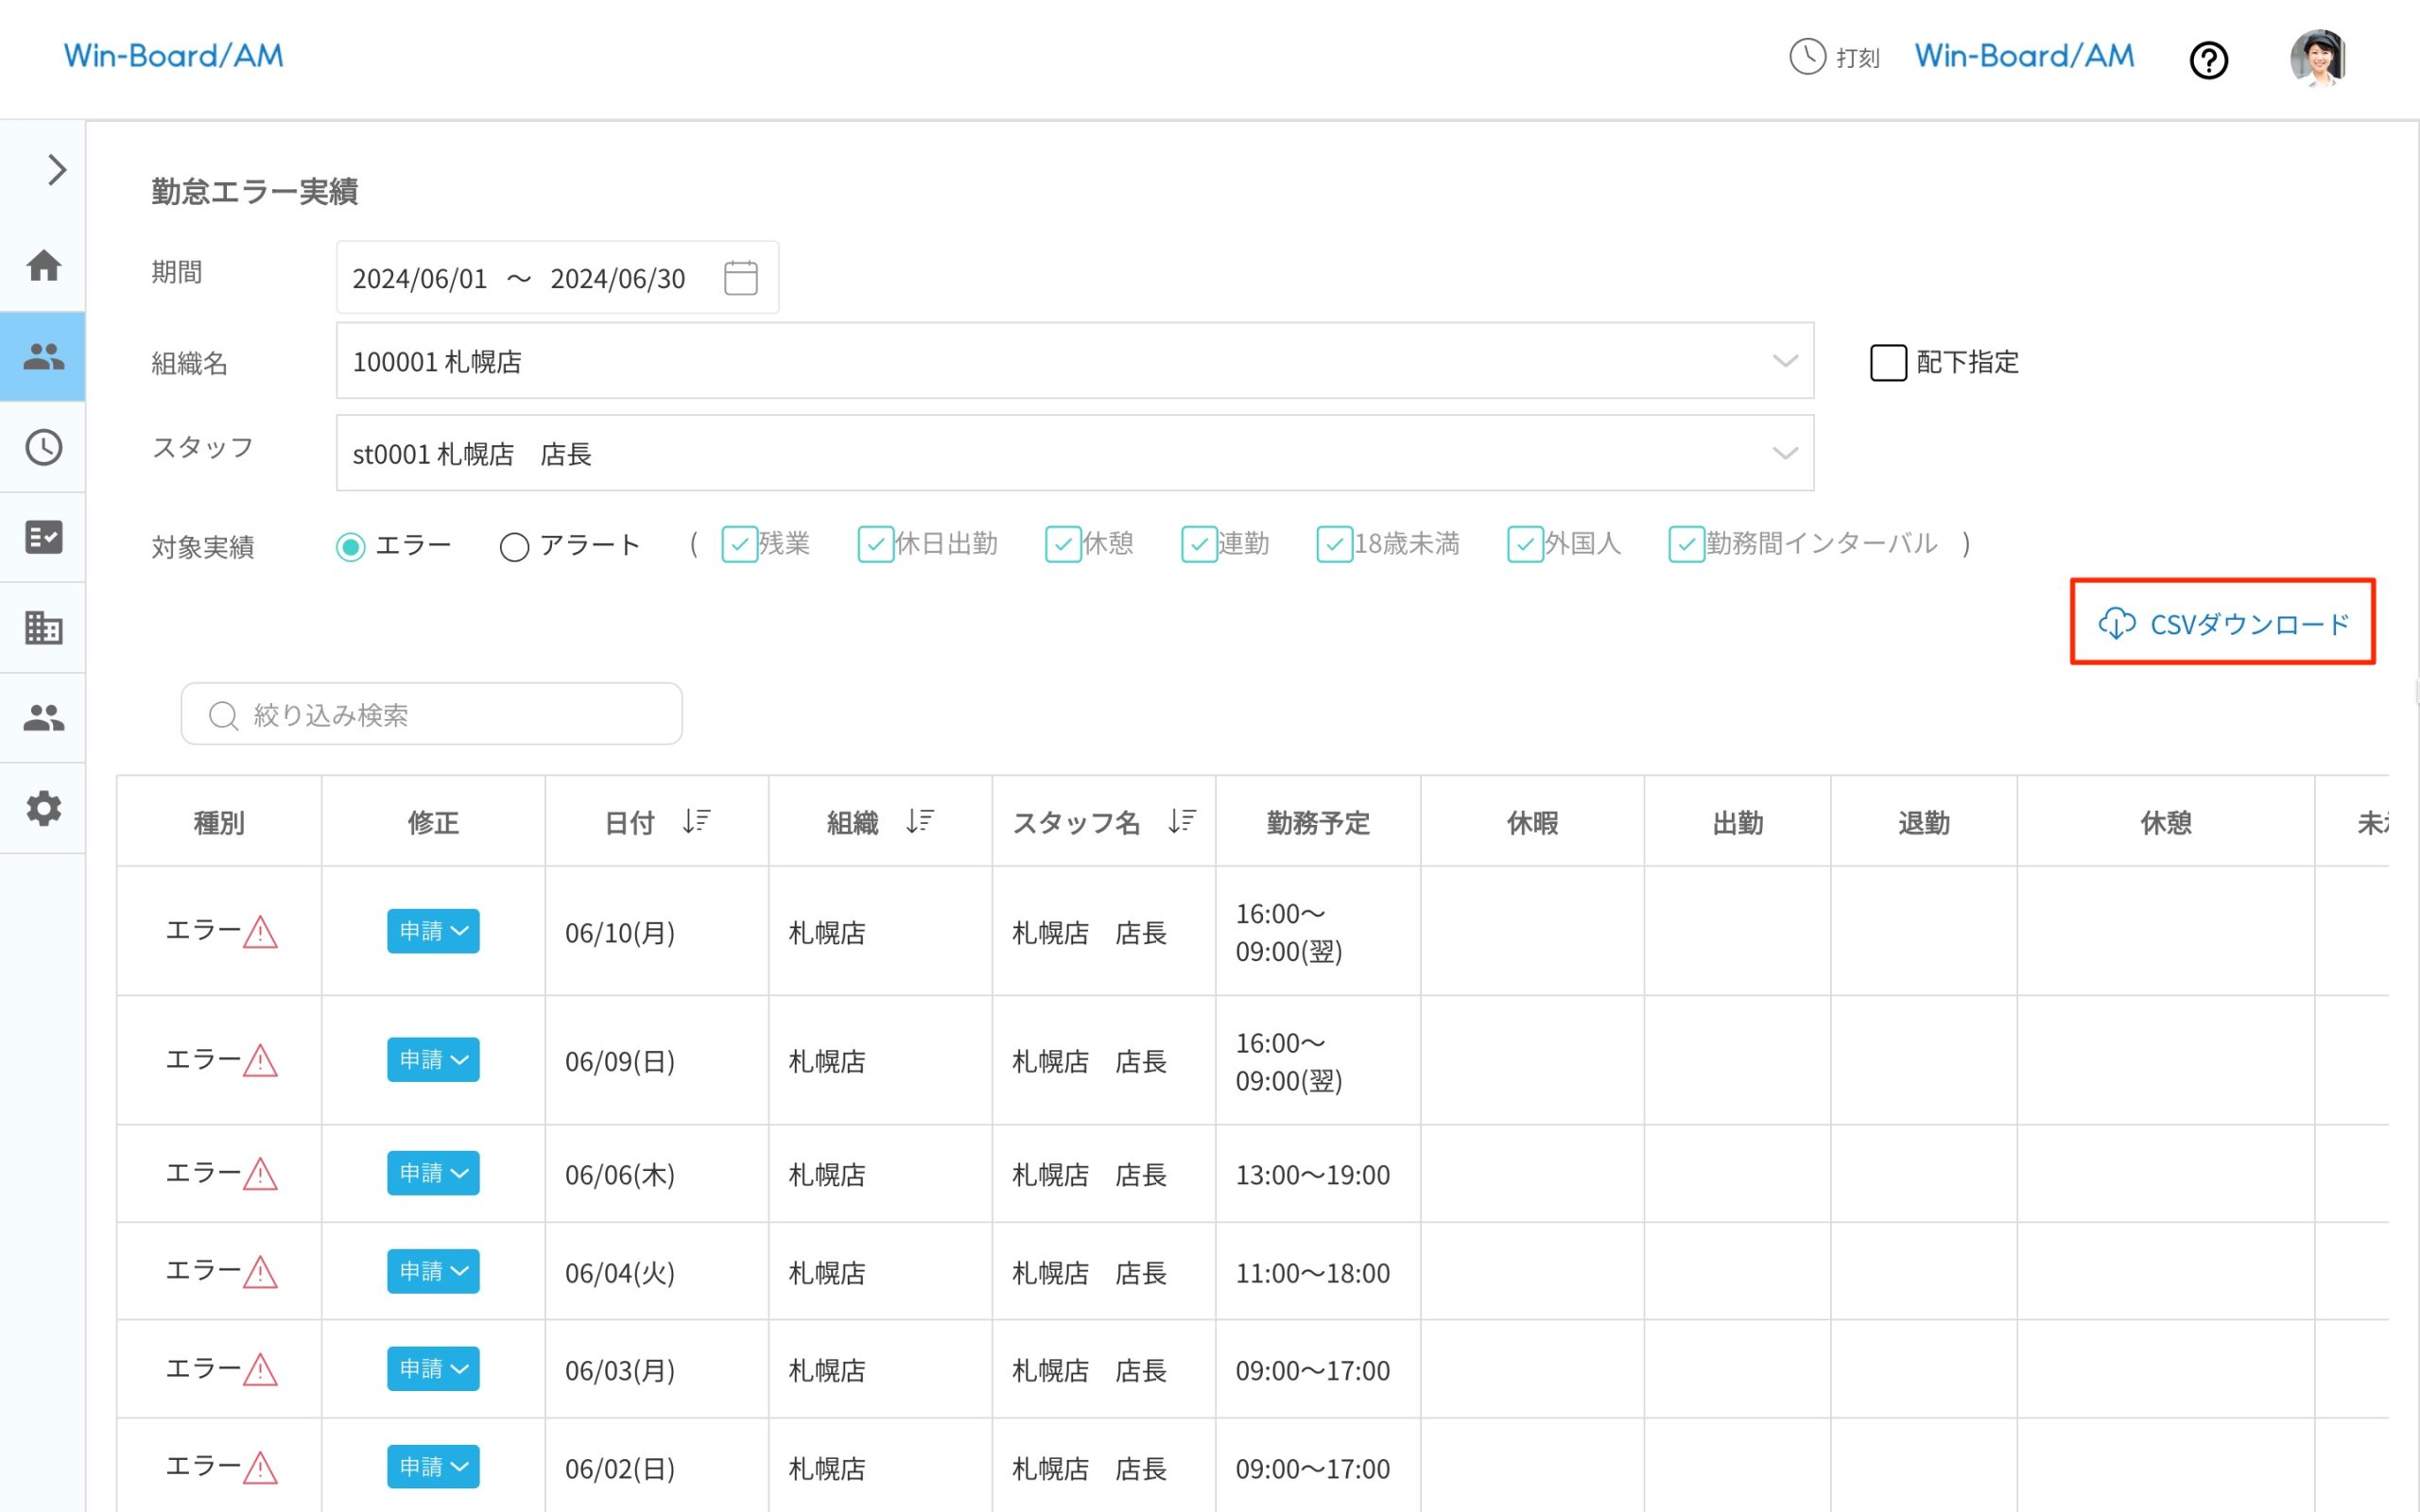Sort table by 日付 column

click(696, 822)
